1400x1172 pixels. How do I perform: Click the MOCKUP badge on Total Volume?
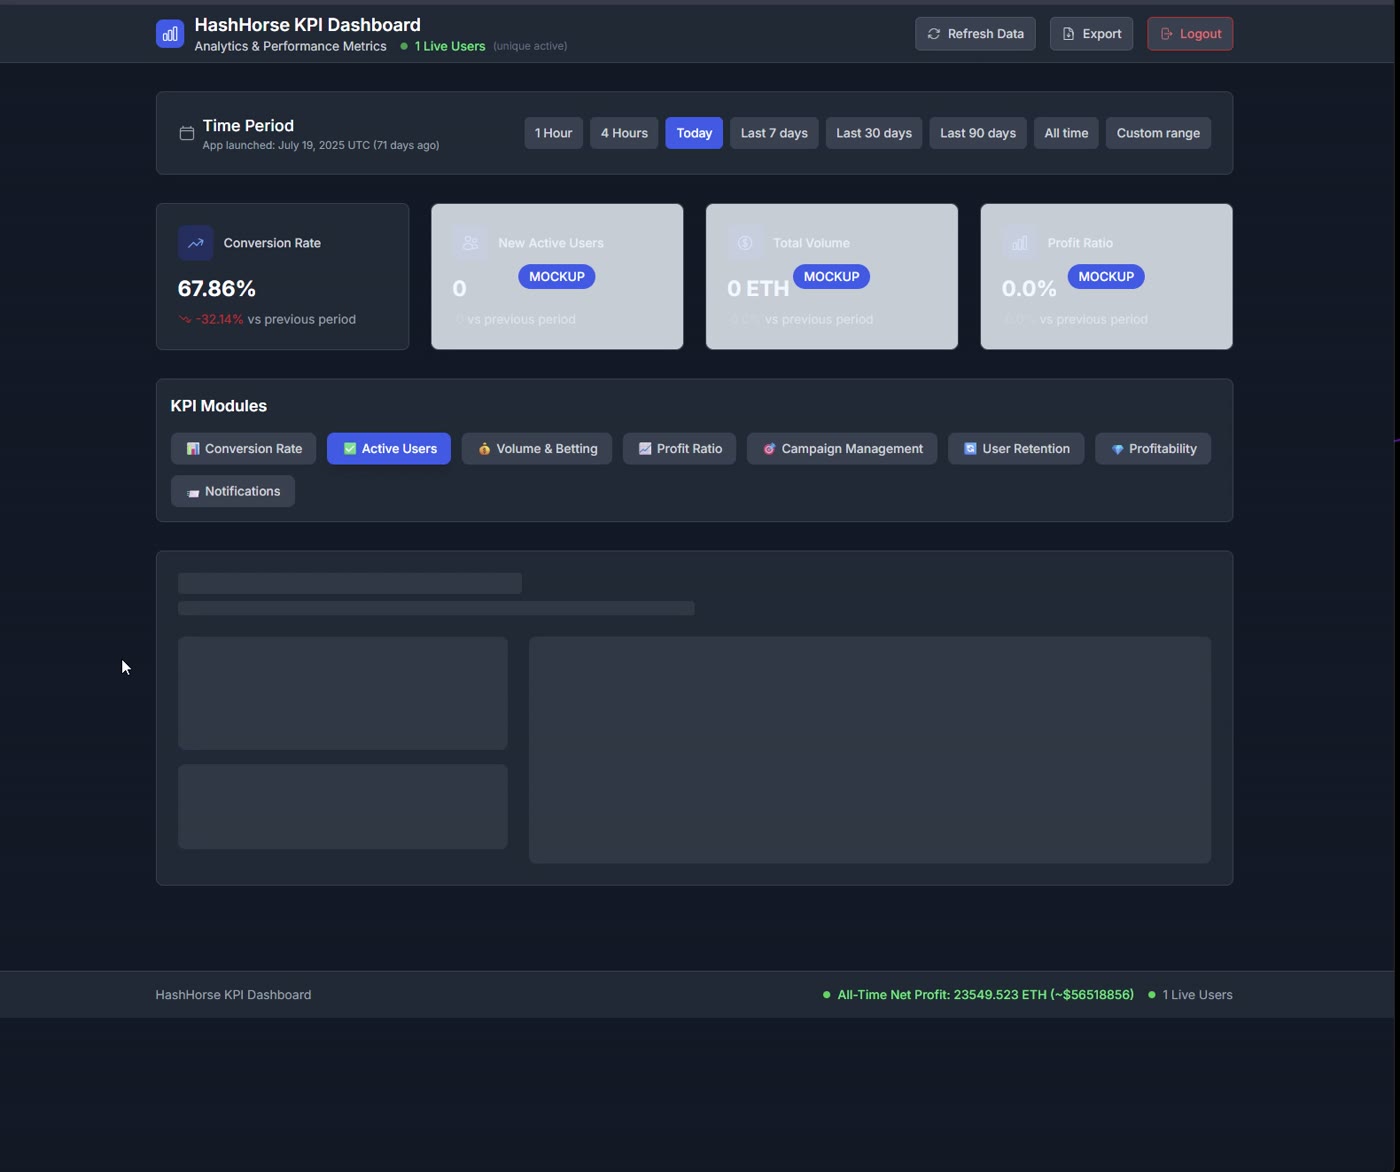[x=831, y=277]
